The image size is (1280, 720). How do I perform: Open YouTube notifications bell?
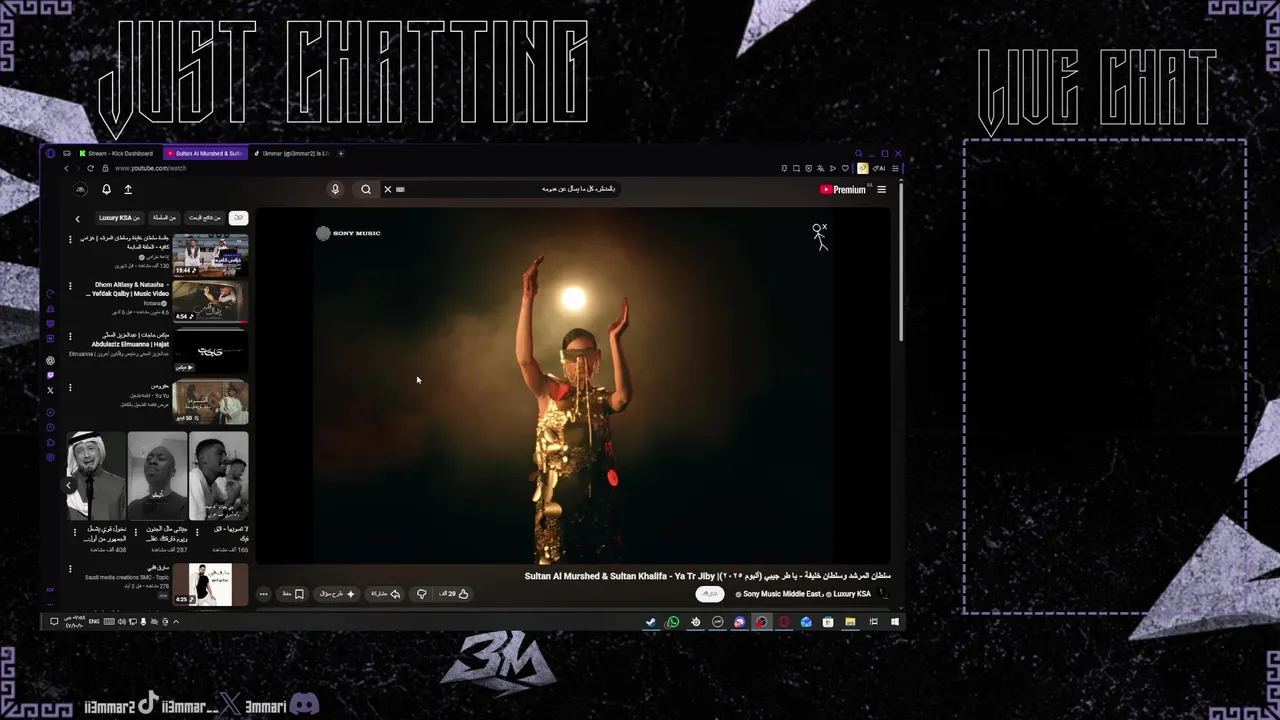[106, 189]
